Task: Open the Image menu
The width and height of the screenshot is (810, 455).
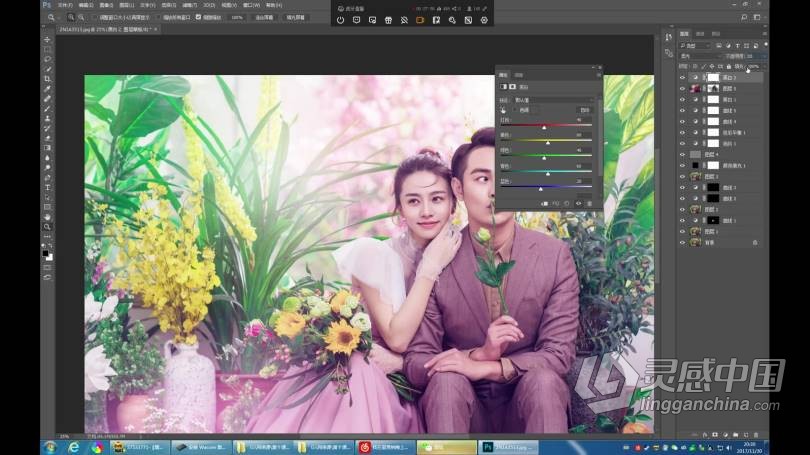Action: point(106,5)
